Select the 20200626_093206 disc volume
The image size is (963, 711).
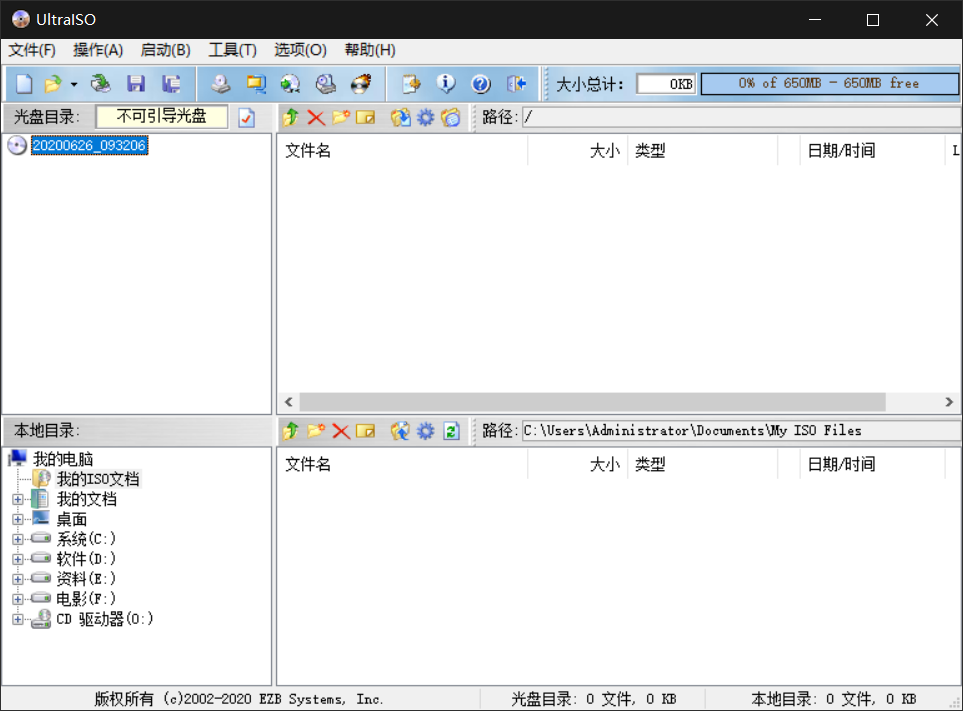(90, 146)
